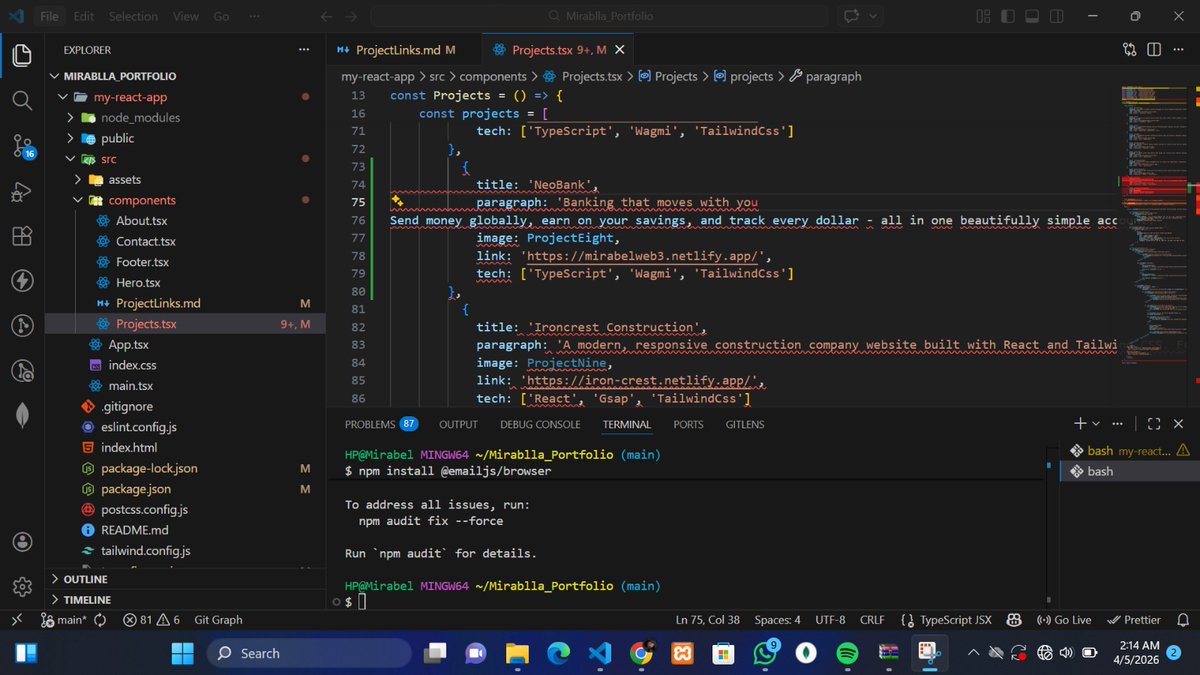Viewport: 1200px width, 675px height.
Task: Close the terminal panel
Action: pos(1178,424)
